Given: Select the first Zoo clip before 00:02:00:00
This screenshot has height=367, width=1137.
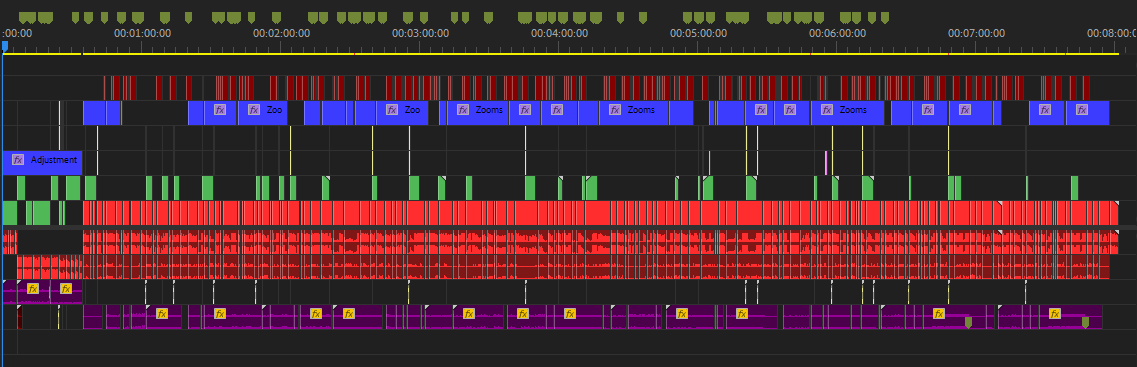Looking at the screenshot, I should [x=262, y=113].
